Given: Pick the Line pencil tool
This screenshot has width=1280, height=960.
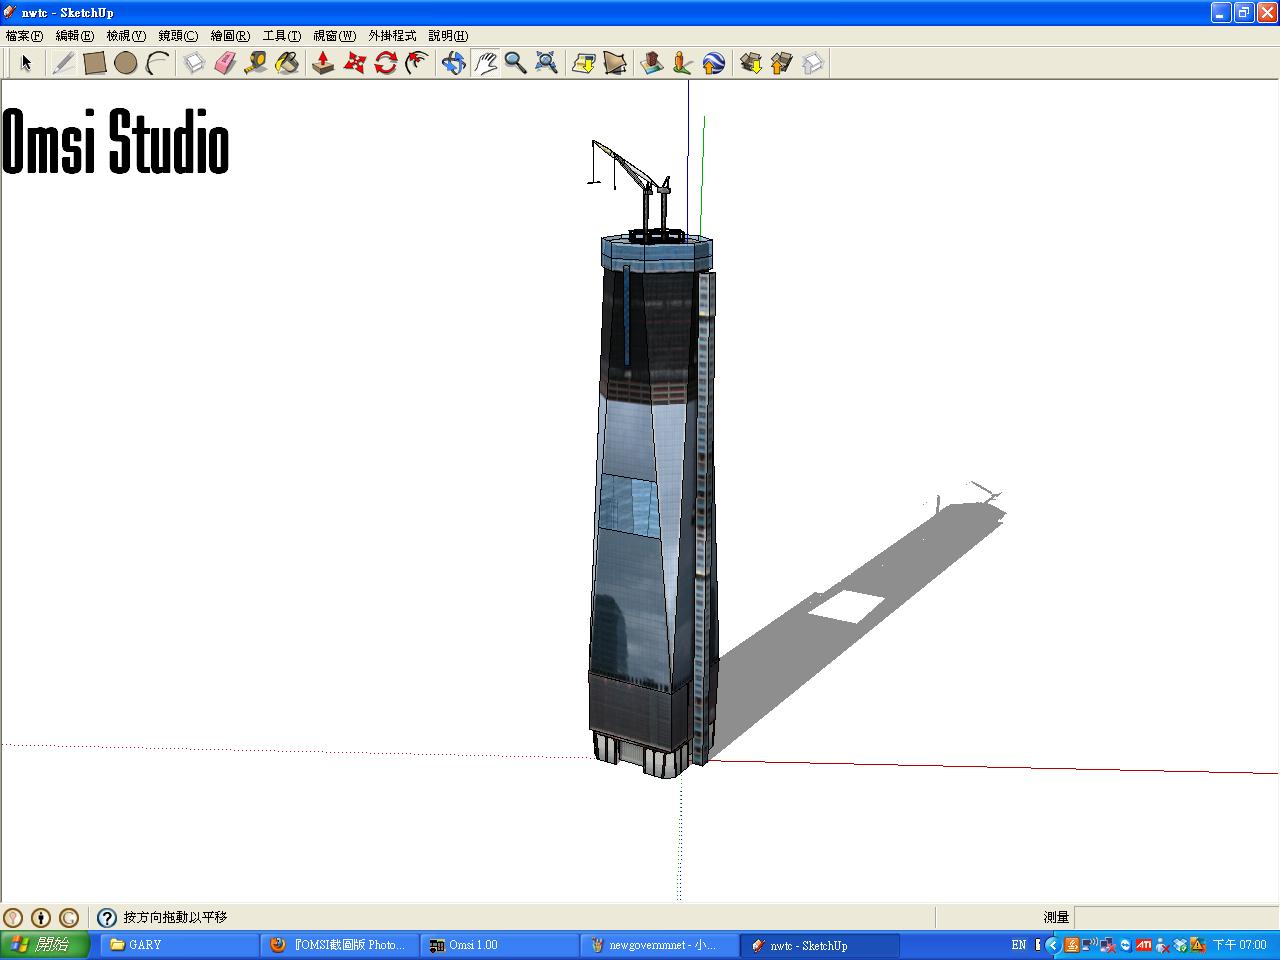Looking at the screenshot, I should click(63, 63).
